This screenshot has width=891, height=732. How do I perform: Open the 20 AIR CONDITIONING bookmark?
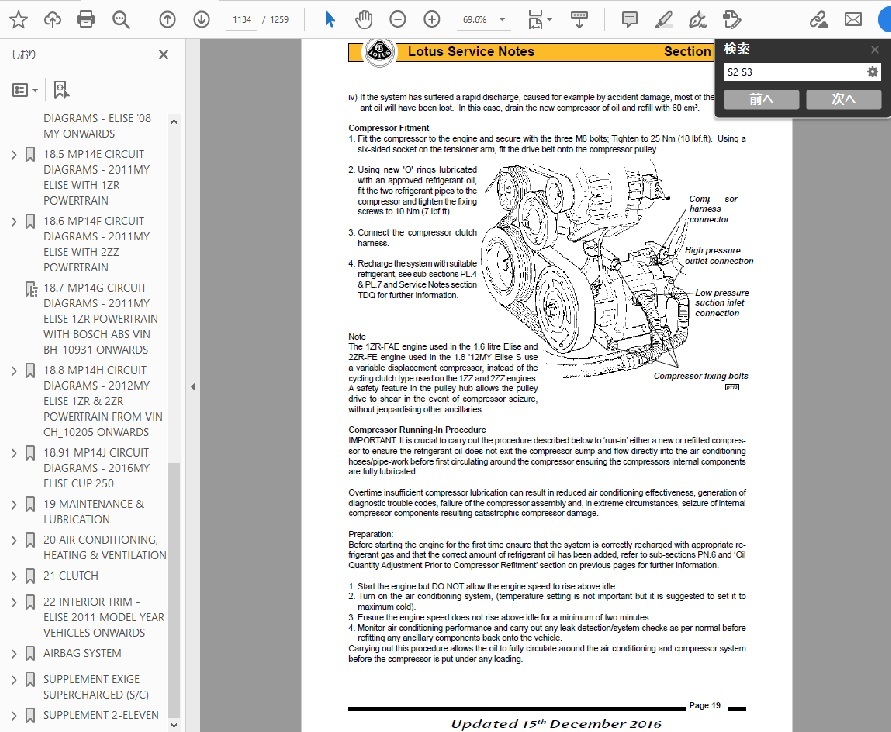(105, 547)
